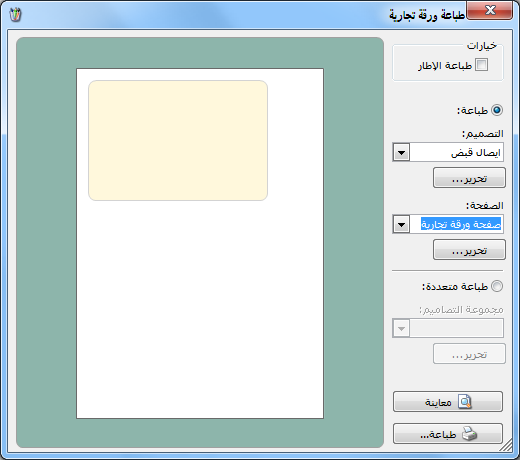Click the cream-colored receipt area in preview

tap(178, 140)
